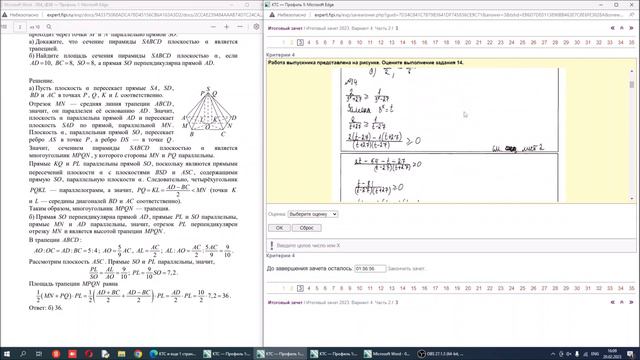Screen dimensions: 640x360
Task: Open the clock and date in the taskbar
Action: click(612, 354)
